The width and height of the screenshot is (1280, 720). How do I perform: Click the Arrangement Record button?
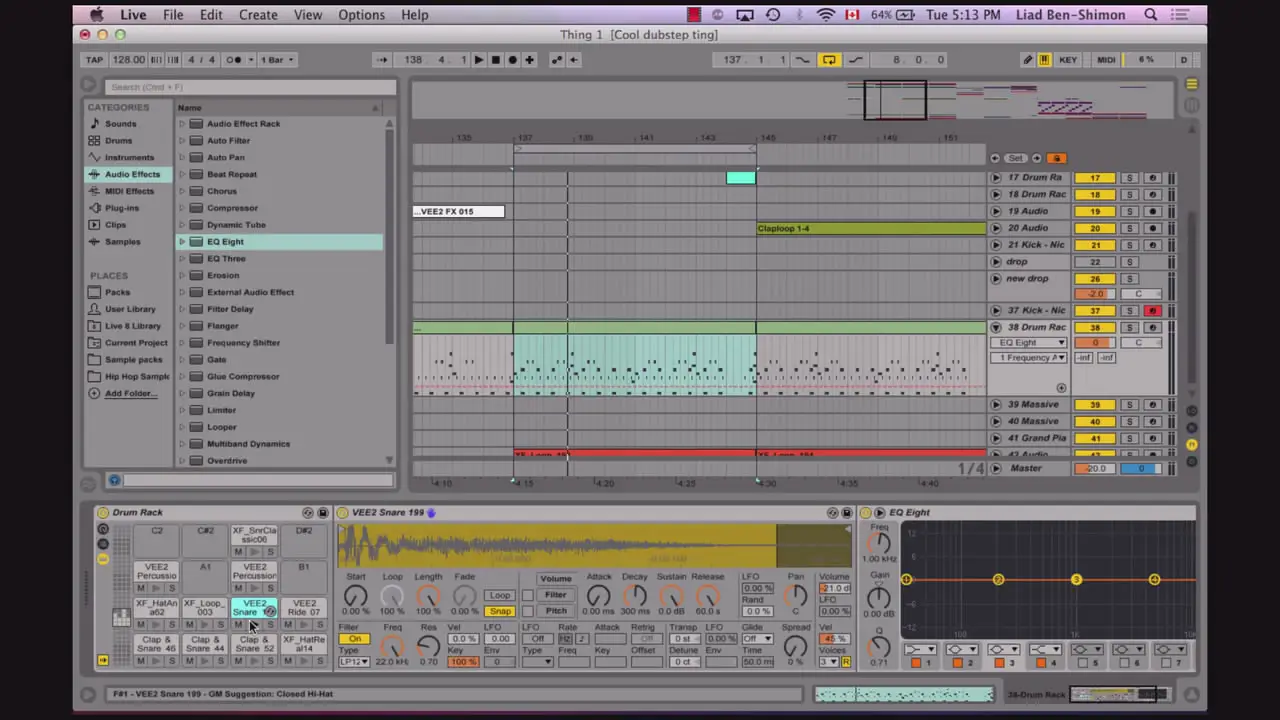pos(513,60)
